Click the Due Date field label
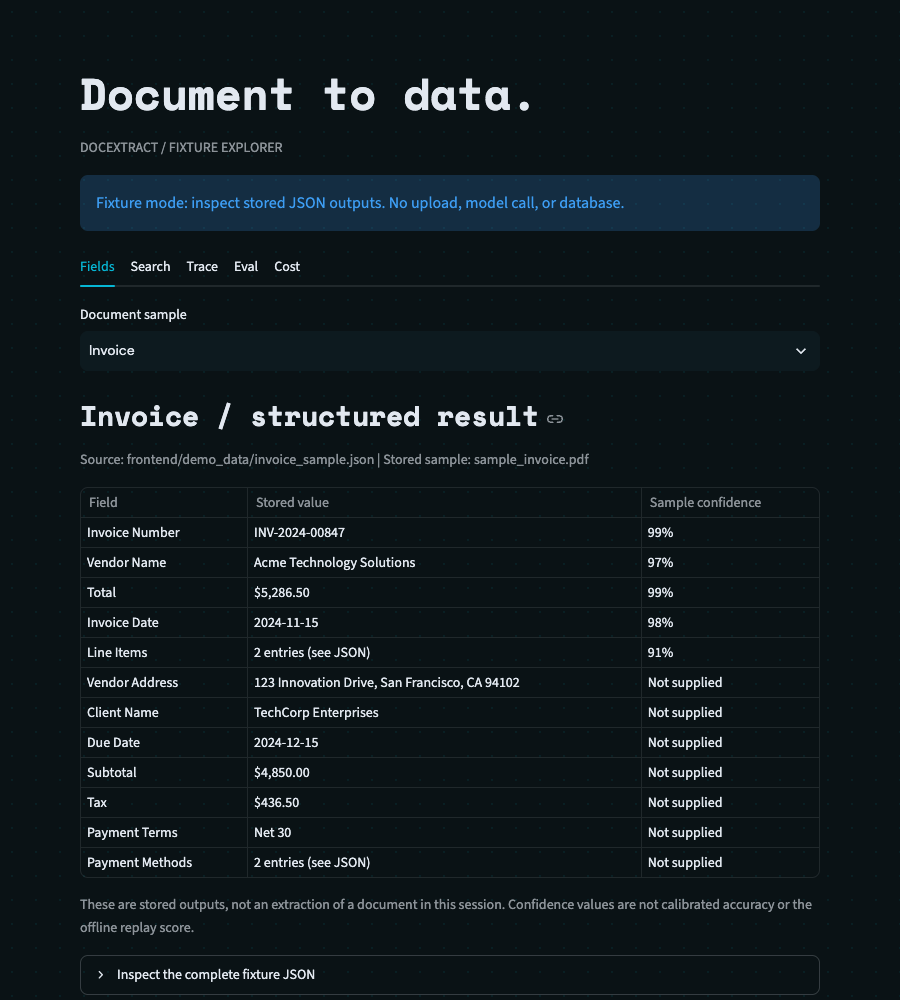 (x=113, y=742)
